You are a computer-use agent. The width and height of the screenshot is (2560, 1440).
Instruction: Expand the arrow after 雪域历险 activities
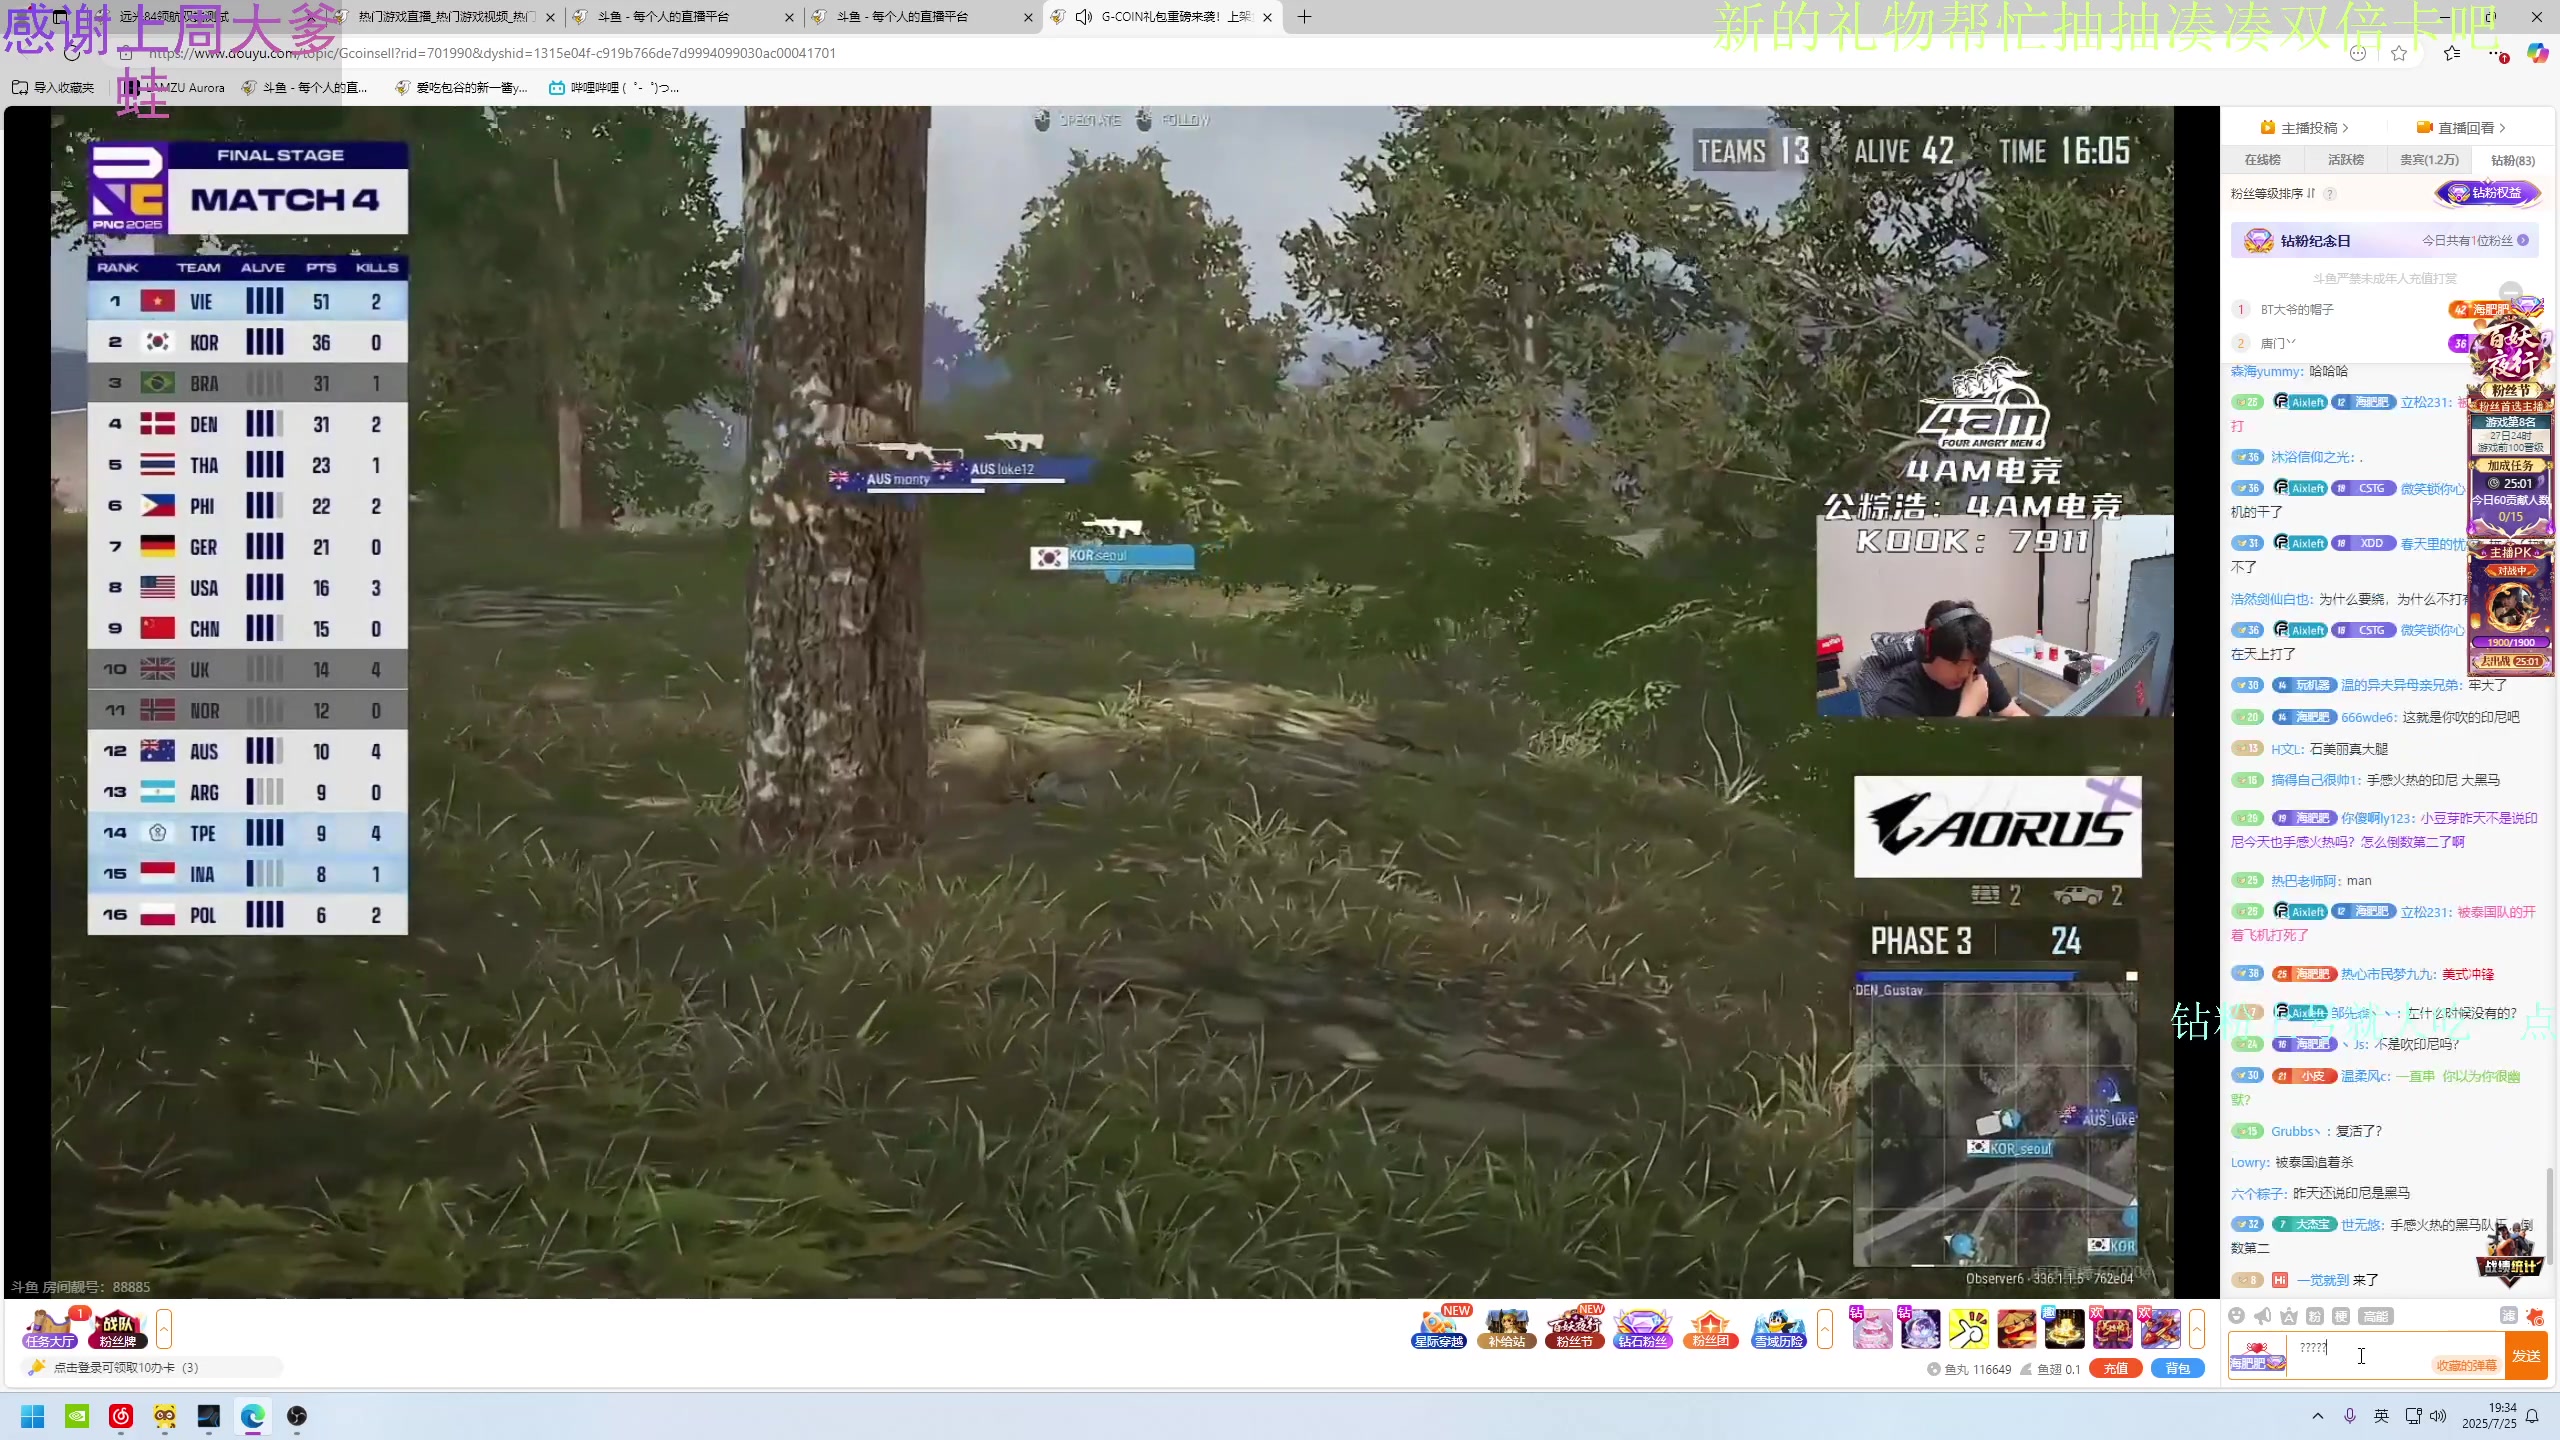coord(1825,1328)
